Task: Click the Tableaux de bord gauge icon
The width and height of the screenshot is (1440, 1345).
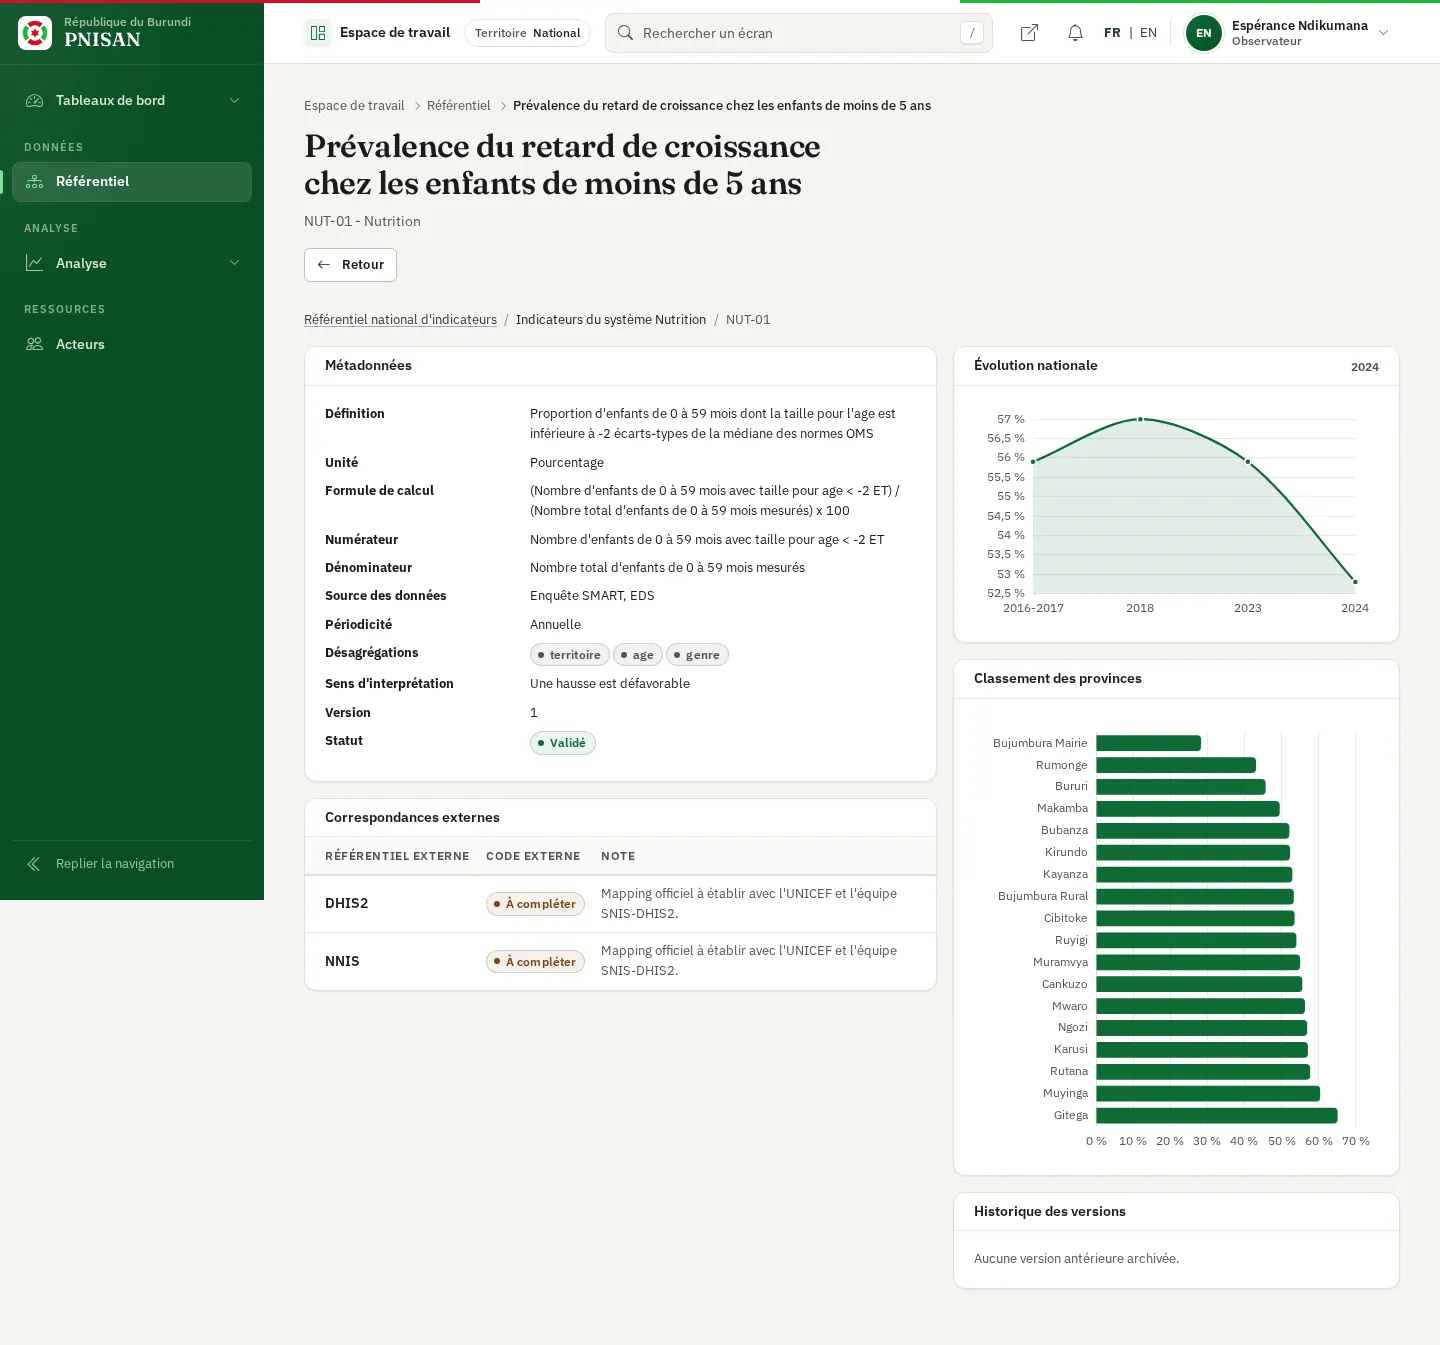Action: pos(34,100)
